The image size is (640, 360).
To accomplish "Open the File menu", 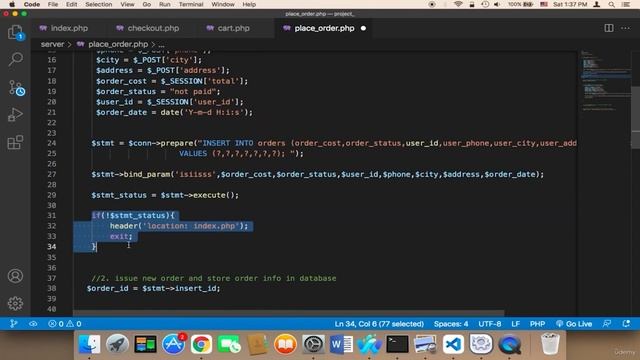I will [53, 4].
